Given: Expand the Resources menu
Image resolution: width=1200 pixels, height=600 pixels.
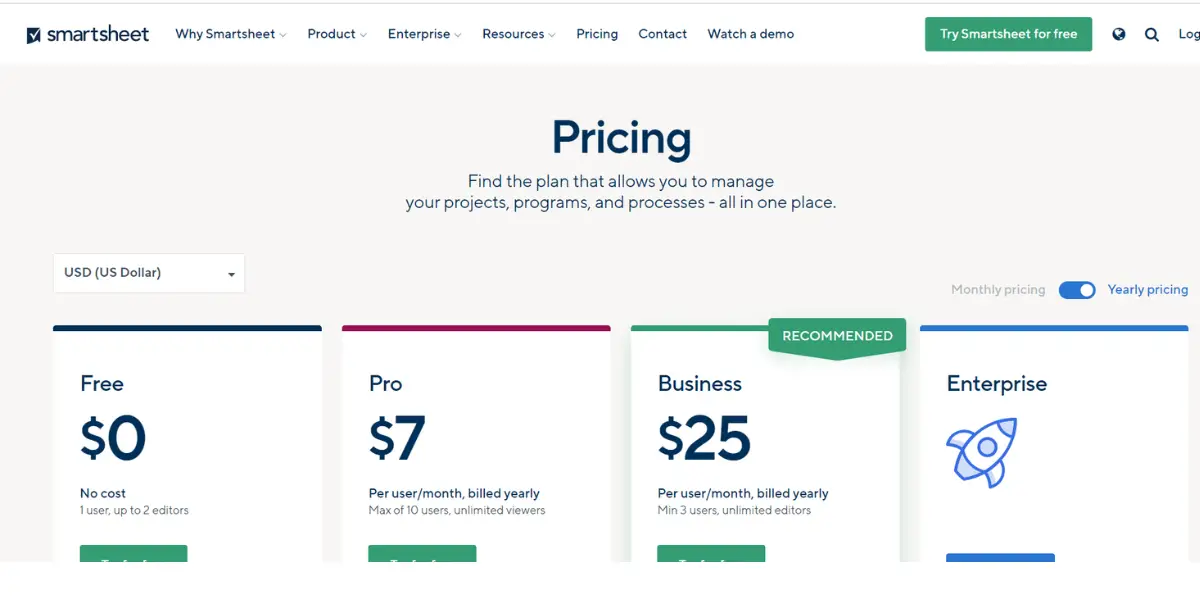Looking at the screenshot, I should click(x=519, y=34).
